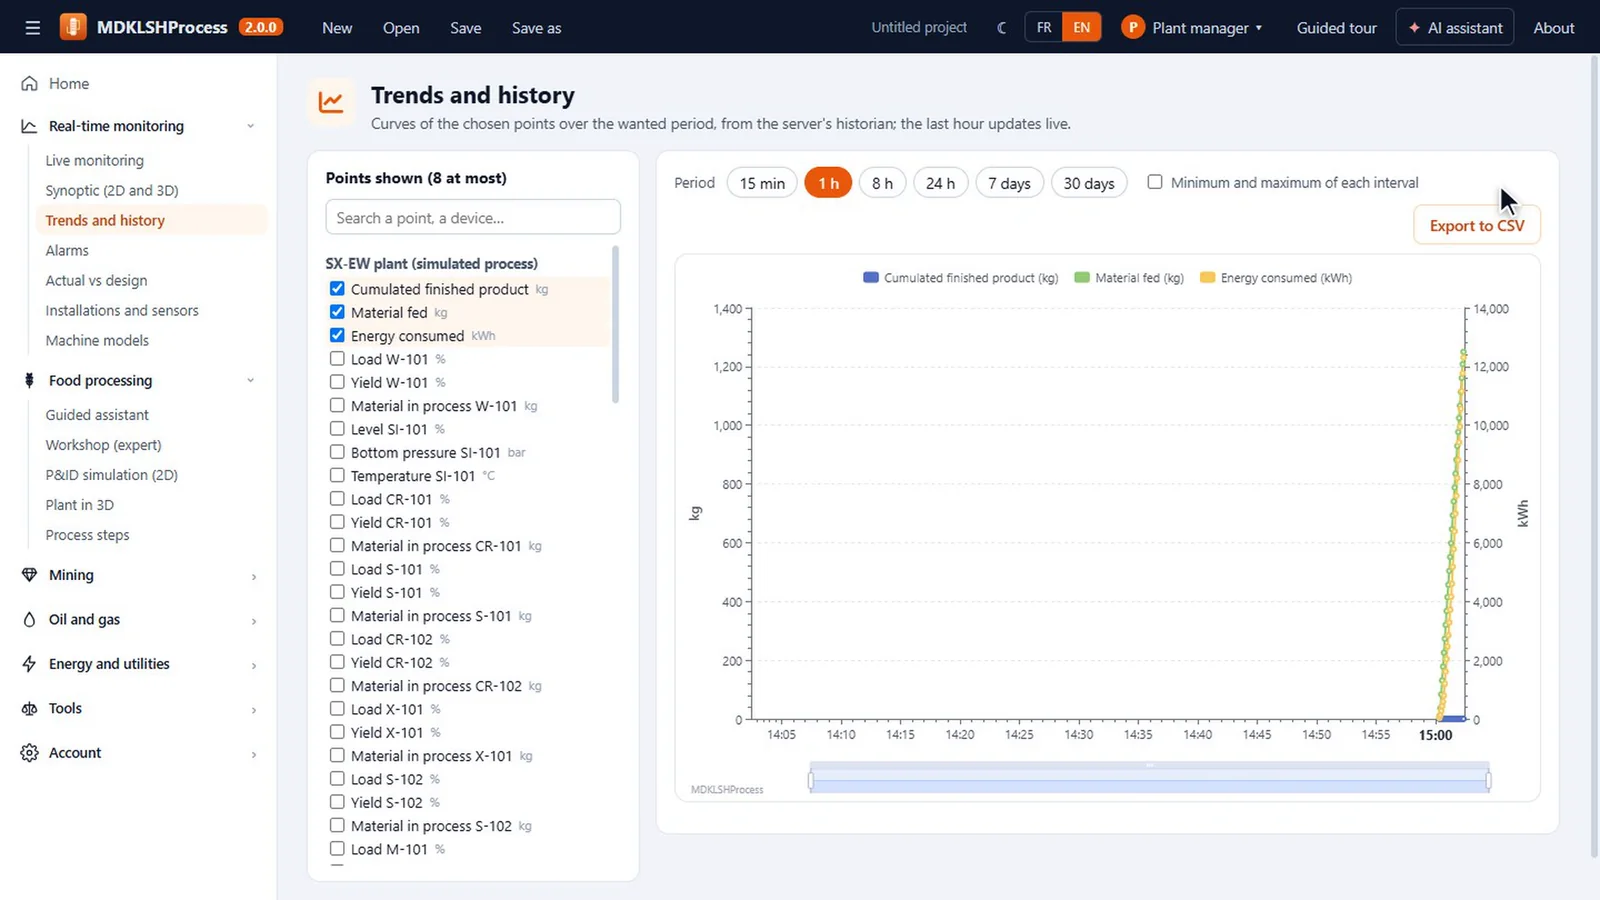Focus the Search a point input field
Screen dimensions: 1600x900
pyautogui.click(x=473, y=217)
